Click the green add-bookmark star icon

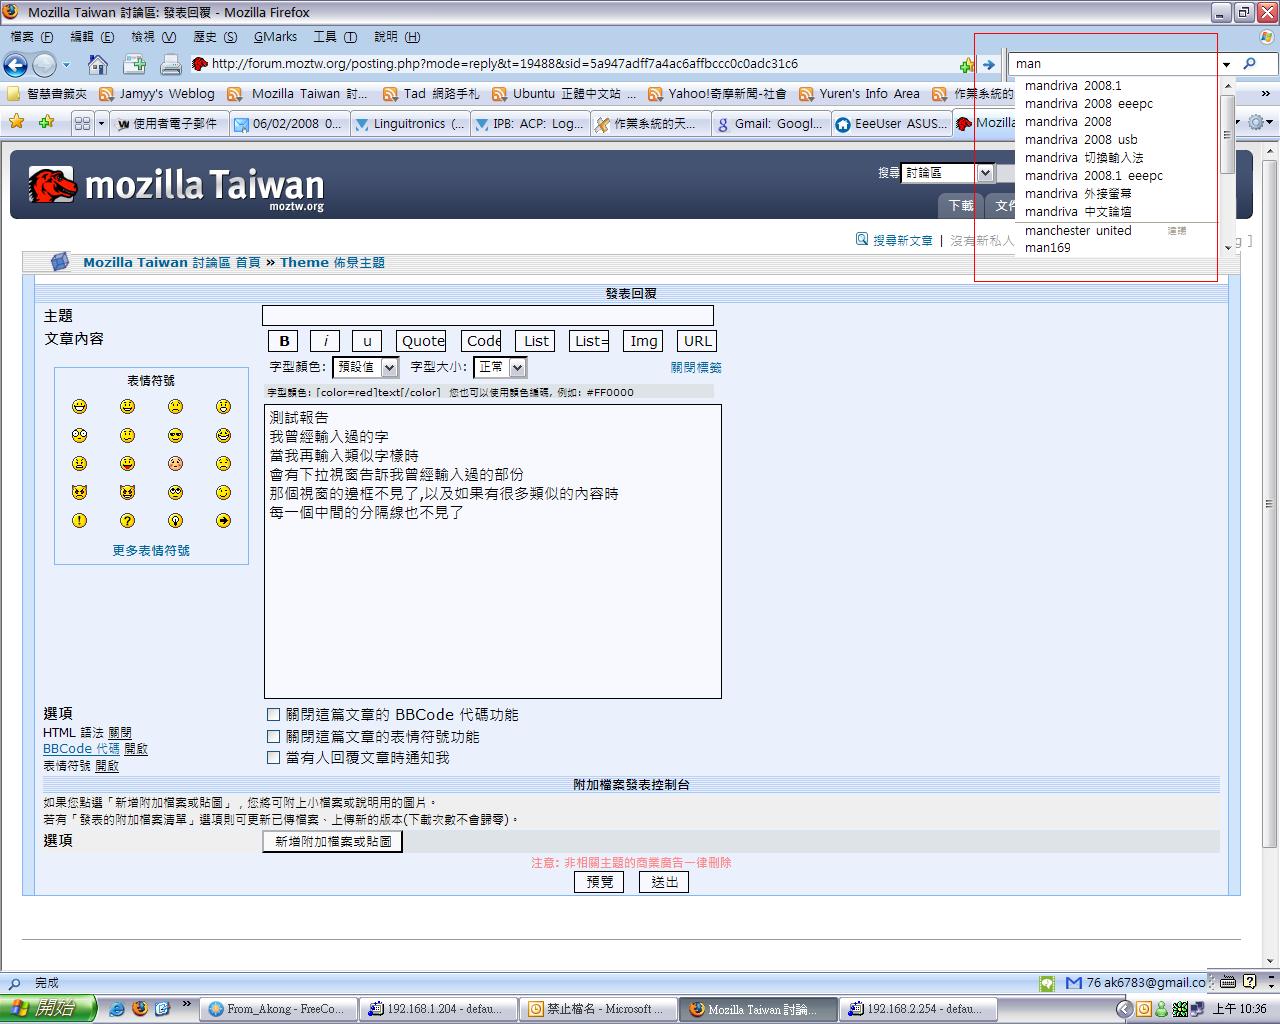point(45,123)
